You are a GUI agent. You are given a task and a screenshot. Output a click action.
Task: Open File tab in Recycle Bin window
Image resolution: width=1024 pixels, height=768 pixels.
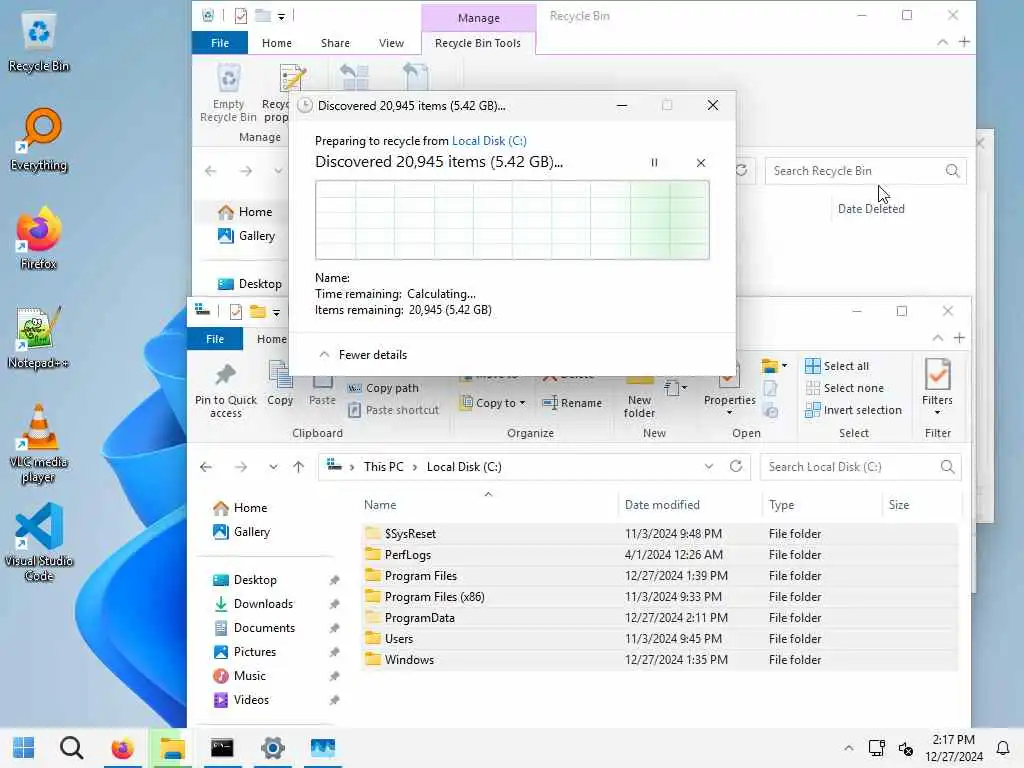[220, 43]
